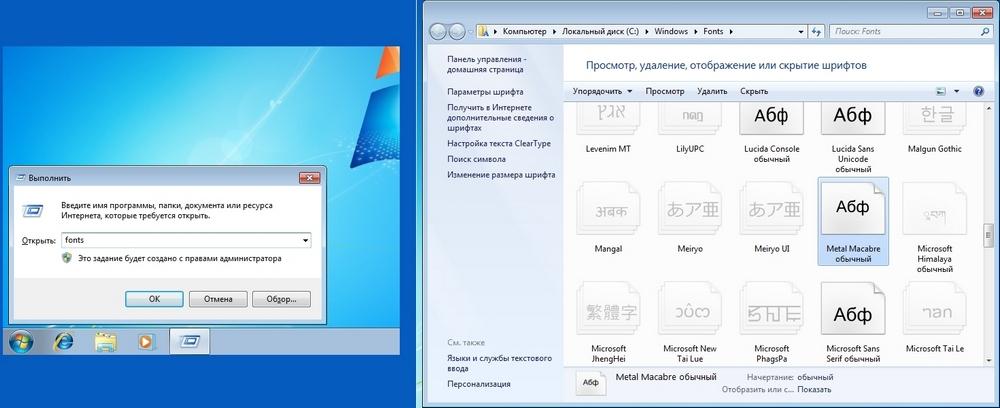1000x408 pixels.
Task: Click the change view icon in Fonts toolbar
Action: coord(941,91)
